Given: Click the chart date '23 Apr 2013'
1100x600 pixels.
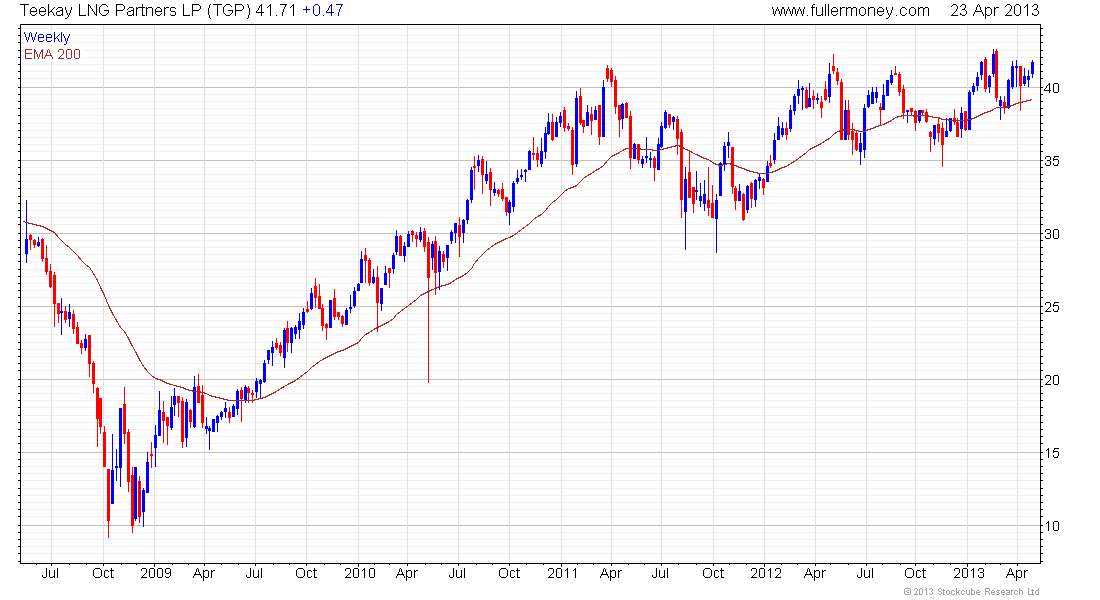Looking at the screenshot, I should click(x=995, y=11).
